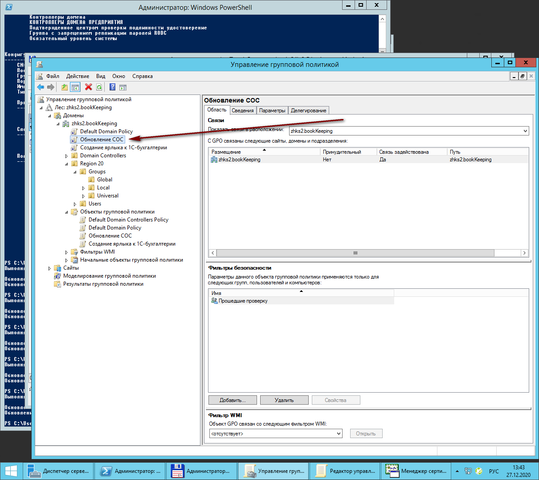Viewport: 539px width, 480px height.
Task: Select Создание ярлыка к 1С-бухгалтерии linked under domain
Action: (123, 148)
